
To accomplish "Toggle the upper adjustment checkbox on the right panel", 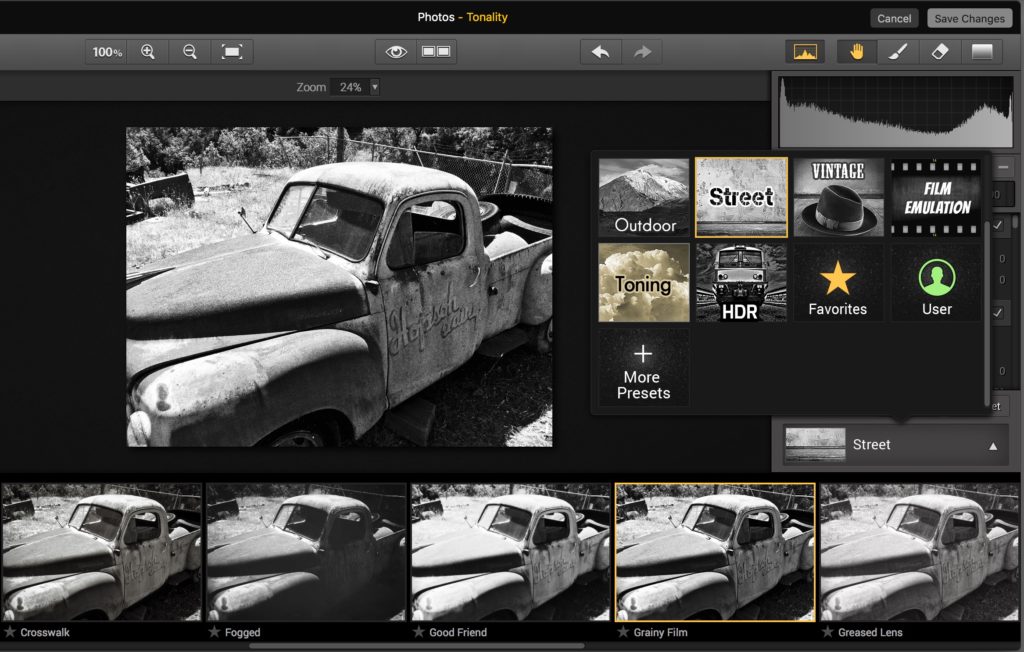I will (x=998, y=224).
